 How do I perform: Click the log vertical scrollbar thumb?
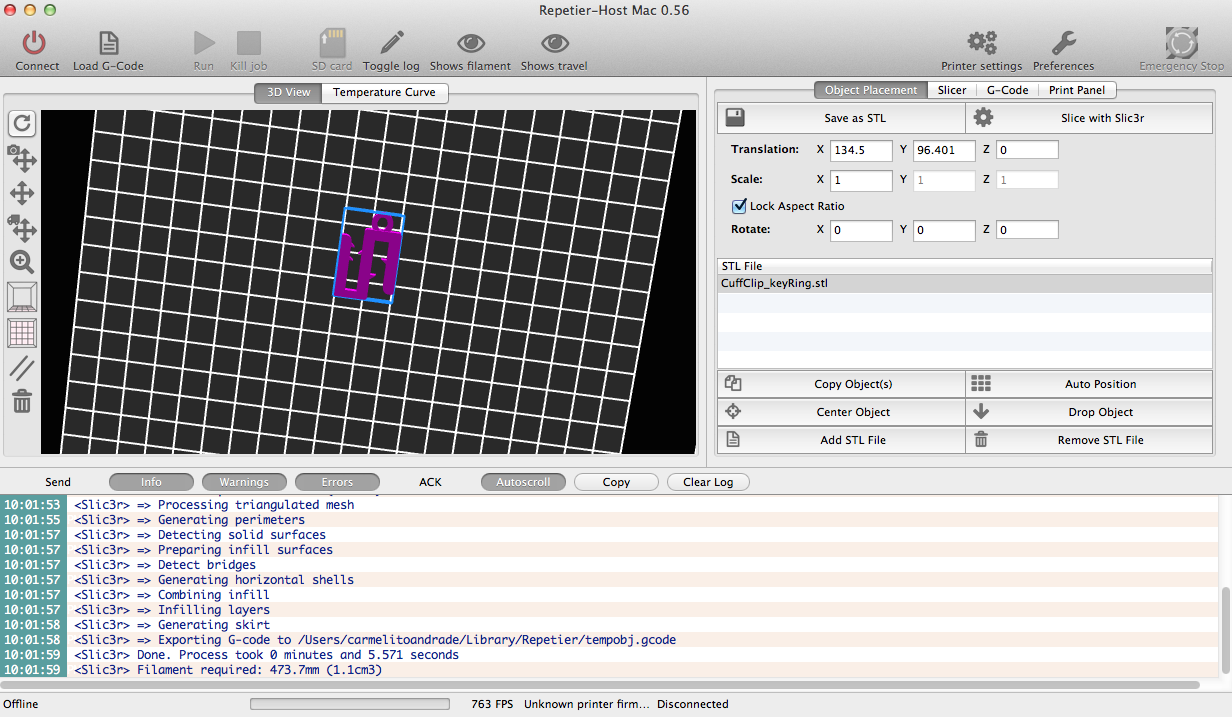pyautogui.click(x=1225, y=630)
